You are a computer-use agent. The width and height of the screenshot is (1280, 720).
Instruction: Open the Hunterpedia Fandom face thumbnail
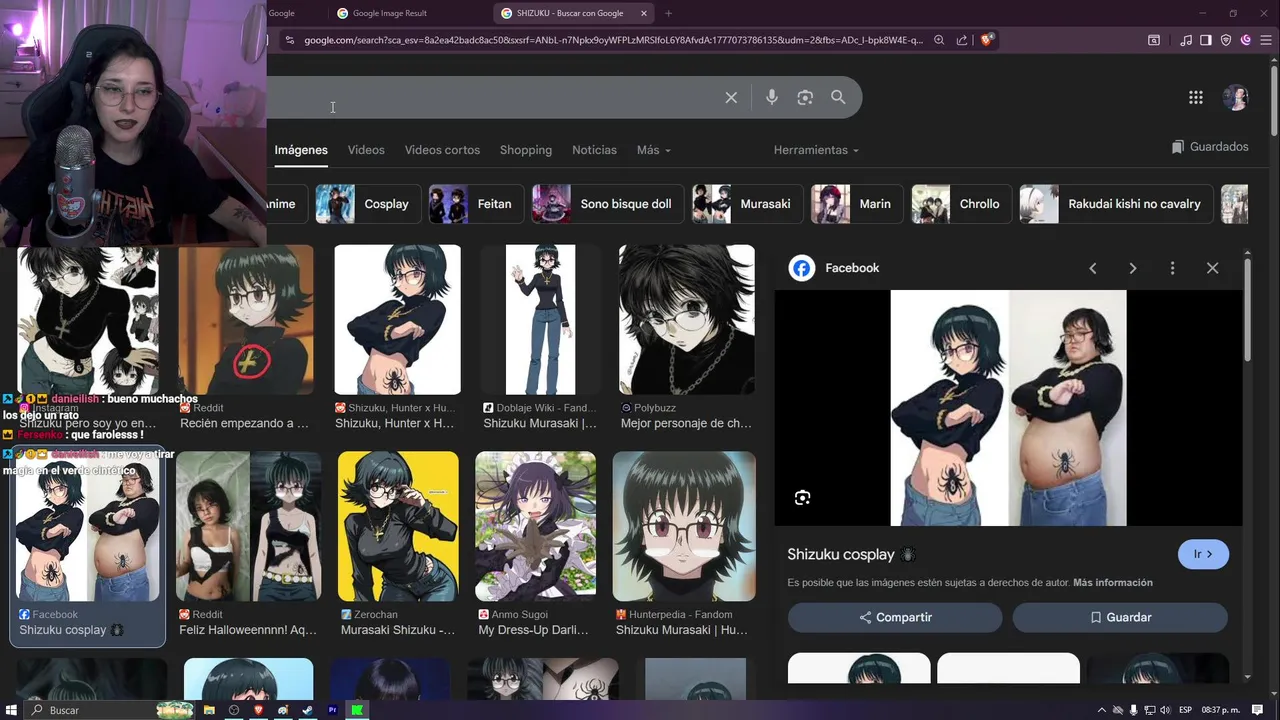(684, 526)
